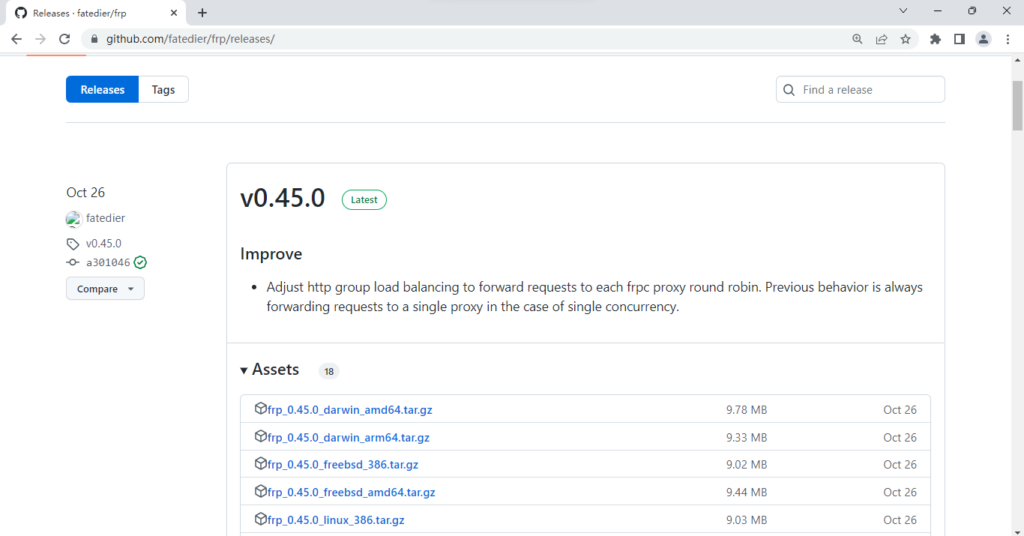The width and height of the screenshot is (1024, 536).
Task: Open the zoom magnifier icon in address bar
Action: click(x=857, y=39)
